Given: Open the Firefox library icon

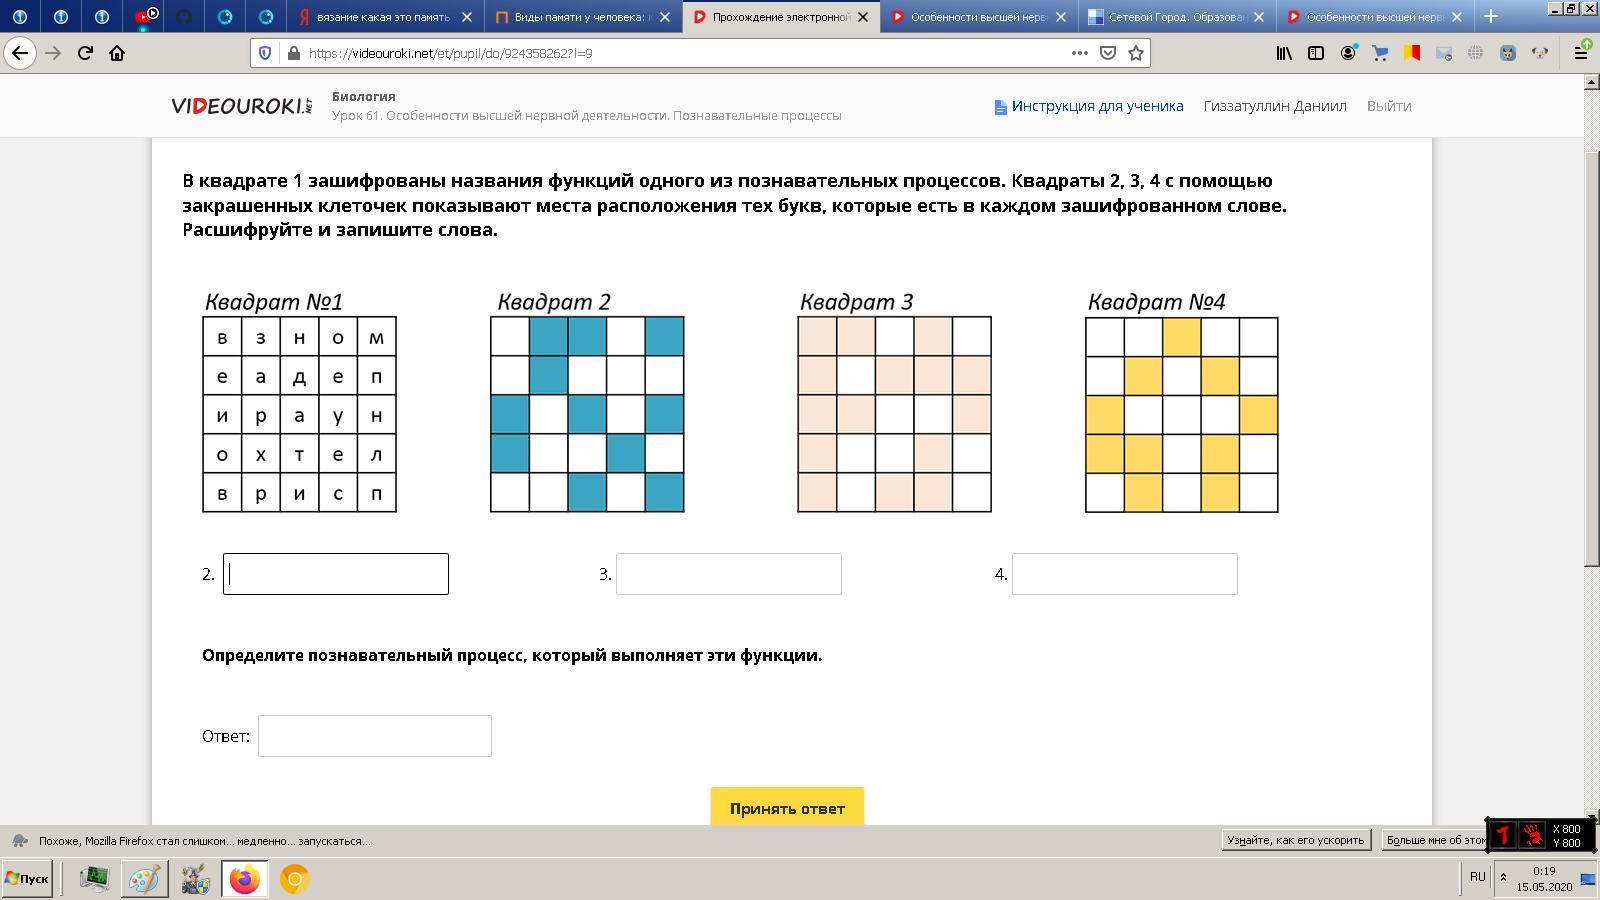Looking at the screenshot, I should [1284, 53].
